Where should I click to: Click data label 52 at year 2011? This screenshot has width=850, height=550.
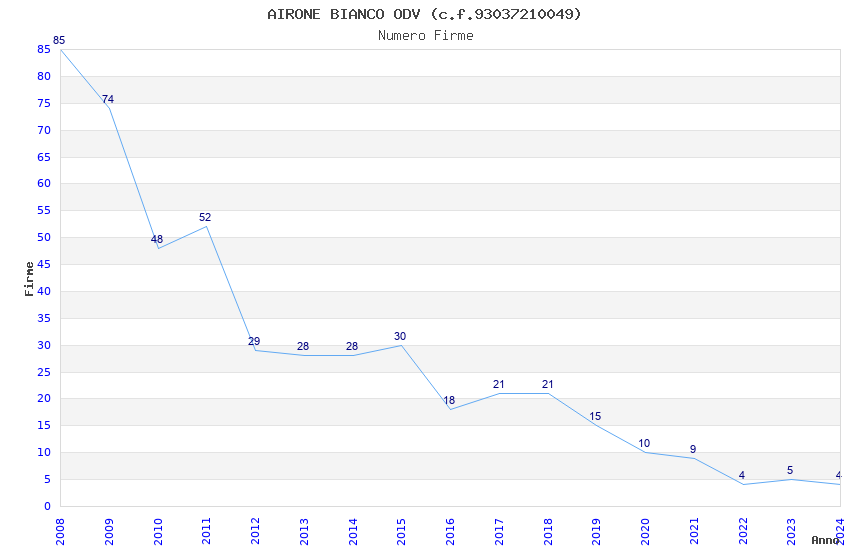tap(205, 217)
